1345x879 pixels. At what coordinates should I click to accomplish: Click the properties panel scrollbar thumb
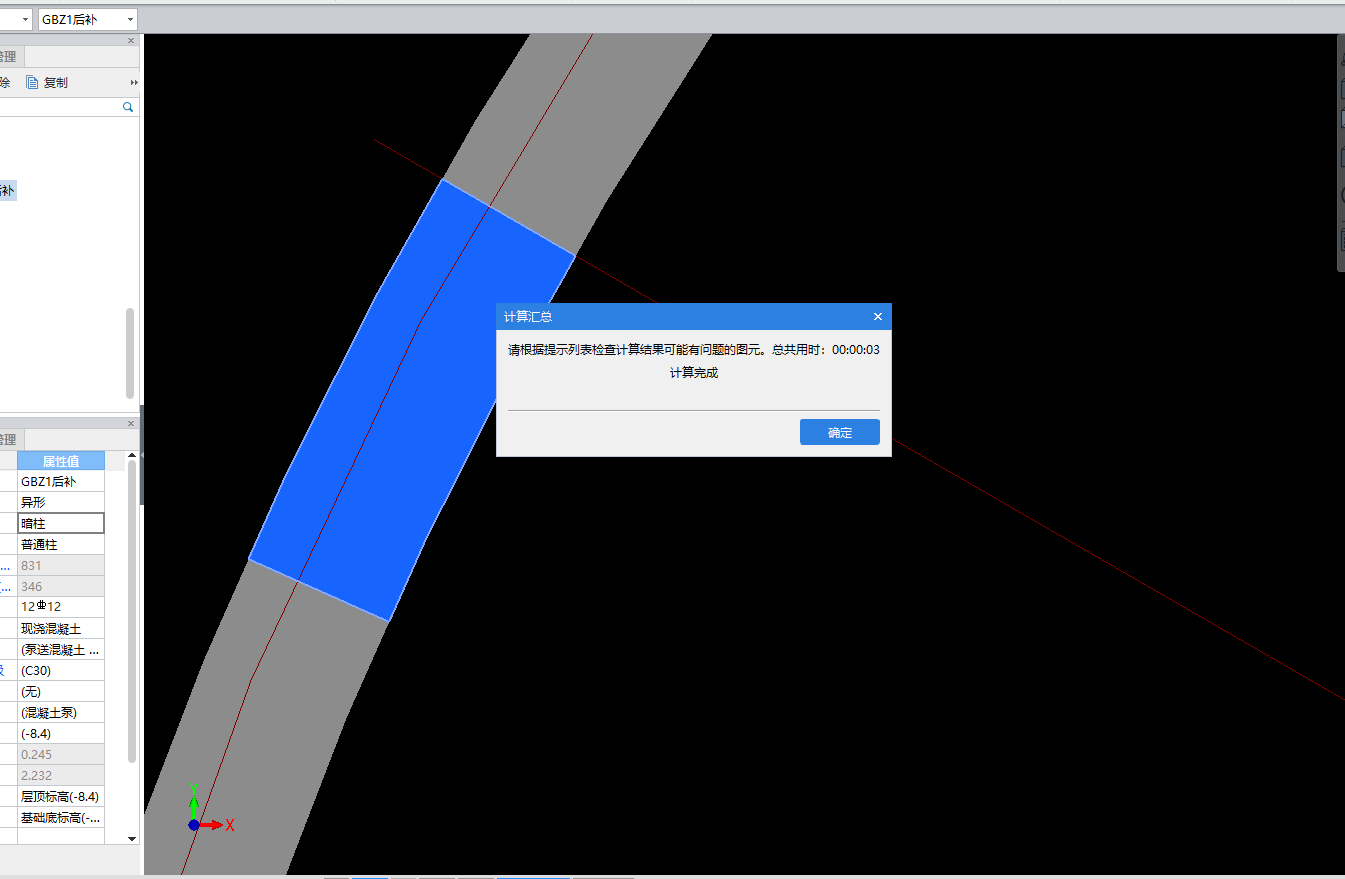(132, 610)
